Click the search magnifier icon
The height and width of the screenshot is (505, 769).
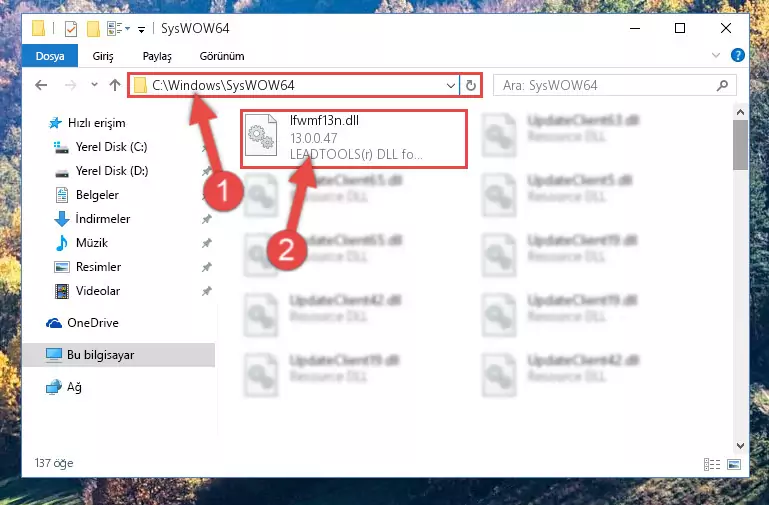tap(722, 86)
